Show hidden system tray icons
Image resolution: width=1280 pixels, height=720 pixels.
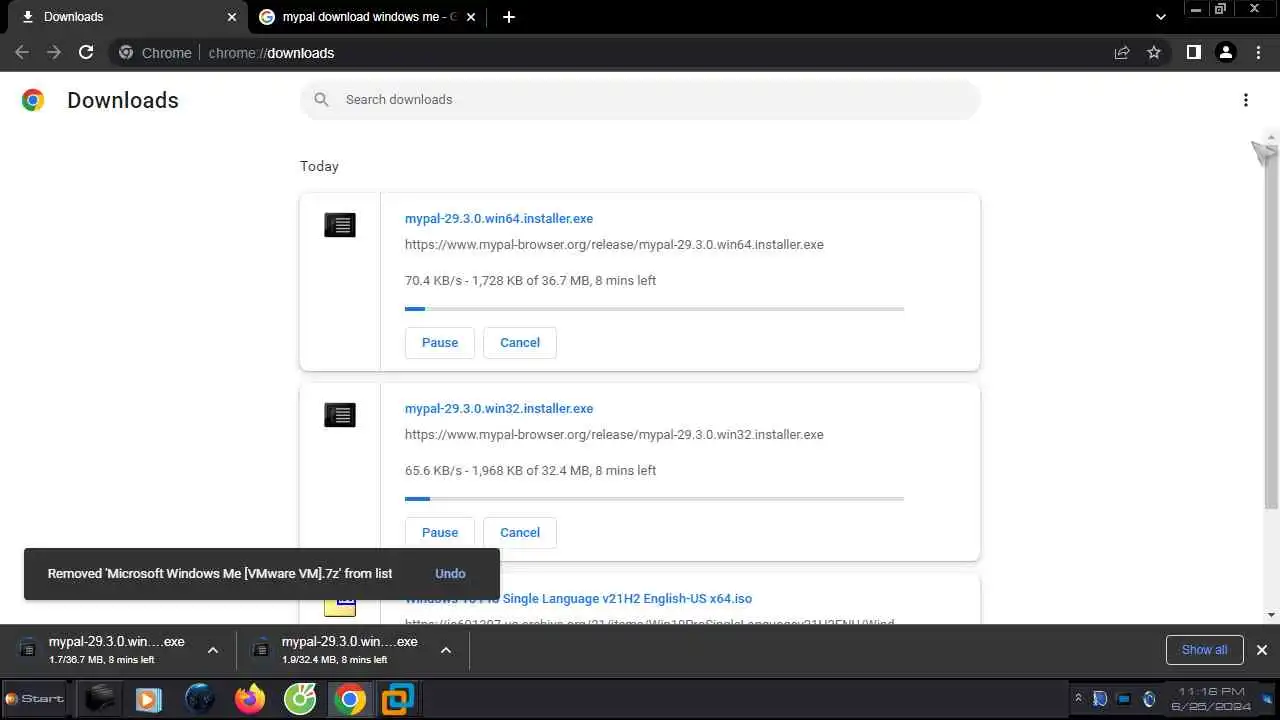click(1078, 698)
